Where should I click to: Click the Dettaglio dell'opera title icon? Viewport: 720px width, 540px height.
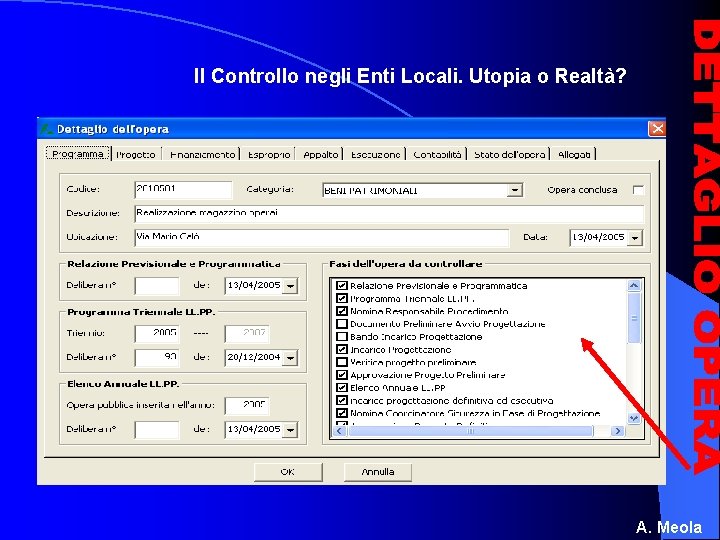46,129
